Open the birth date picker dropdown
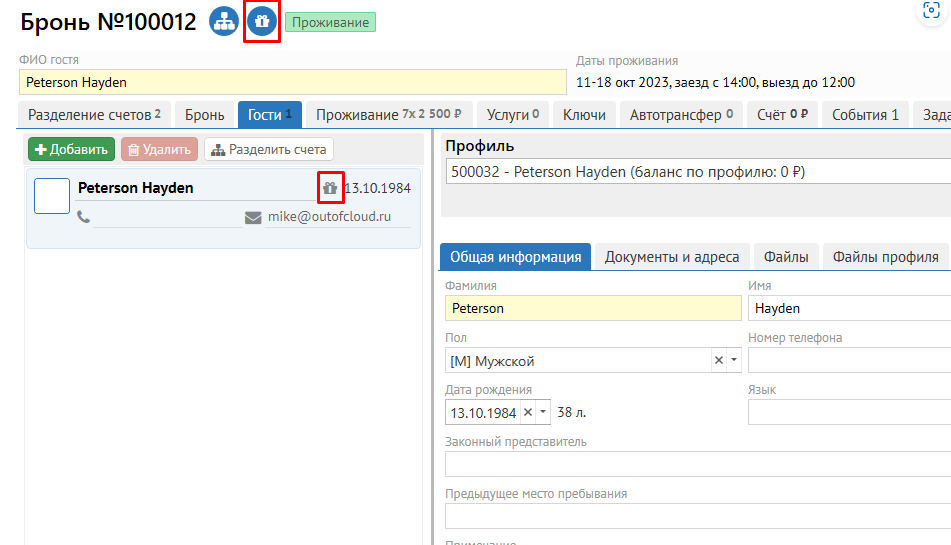Viewport: 951px width, 545px height. click(x=543, y=412)
